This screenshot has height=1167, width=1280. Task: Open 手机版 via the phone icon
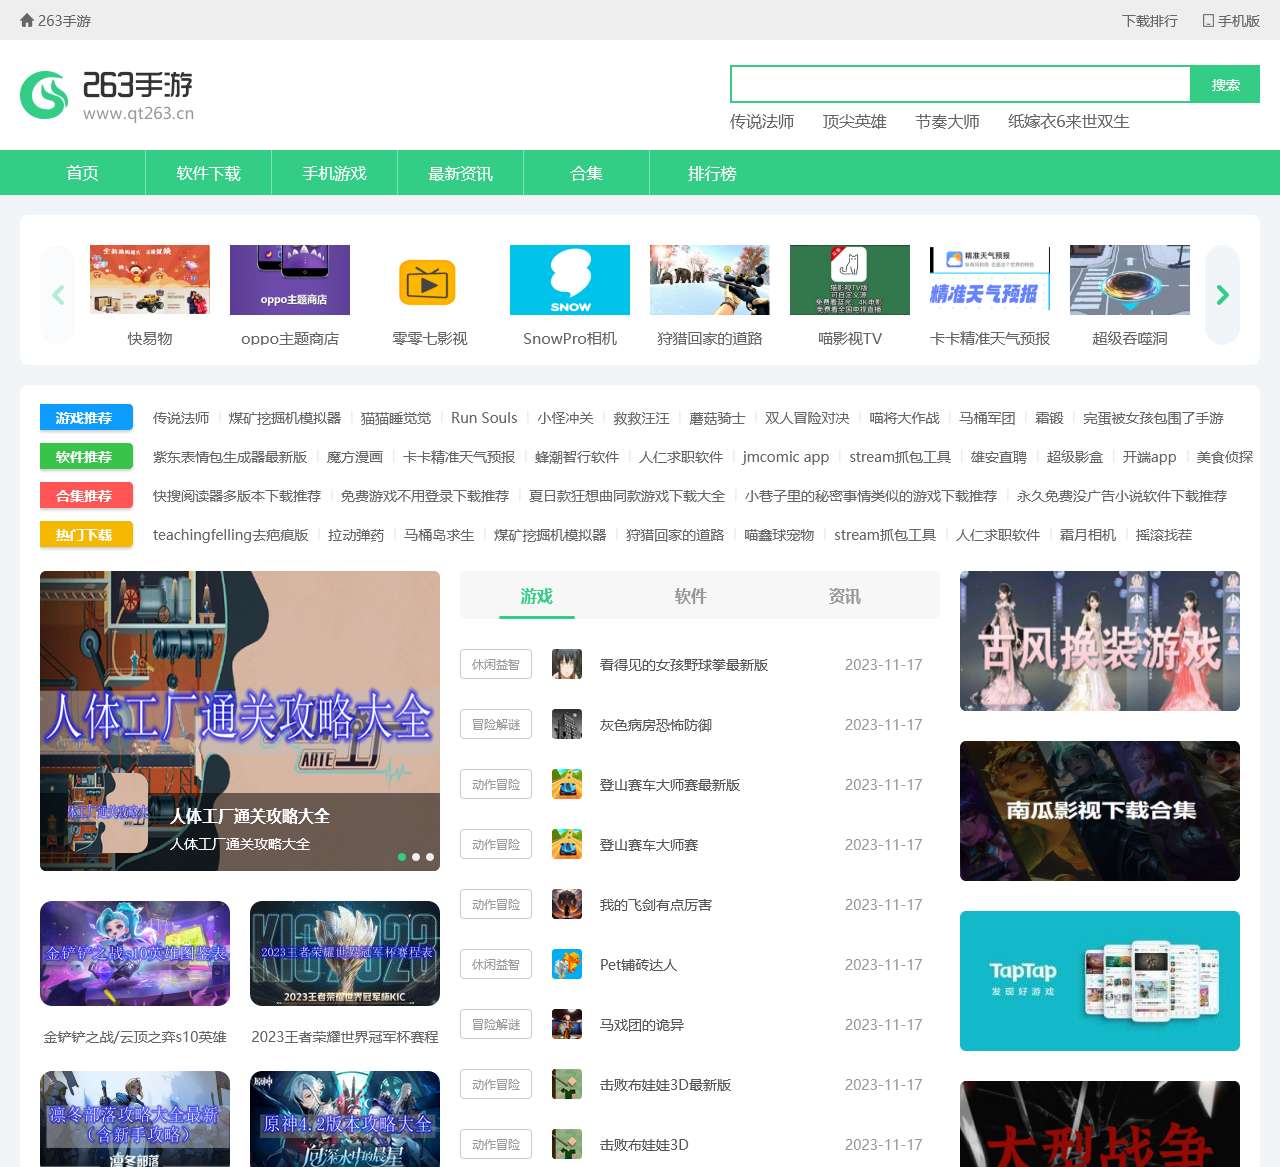pos(1231,19)
